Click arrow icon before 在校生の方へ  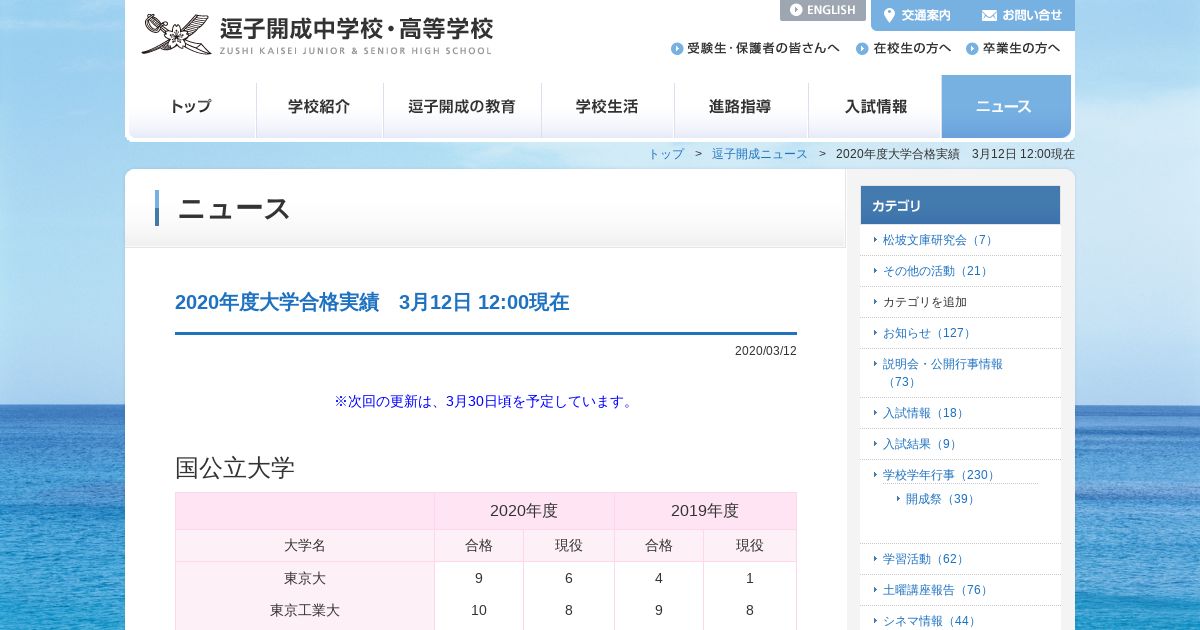point(862,48)
